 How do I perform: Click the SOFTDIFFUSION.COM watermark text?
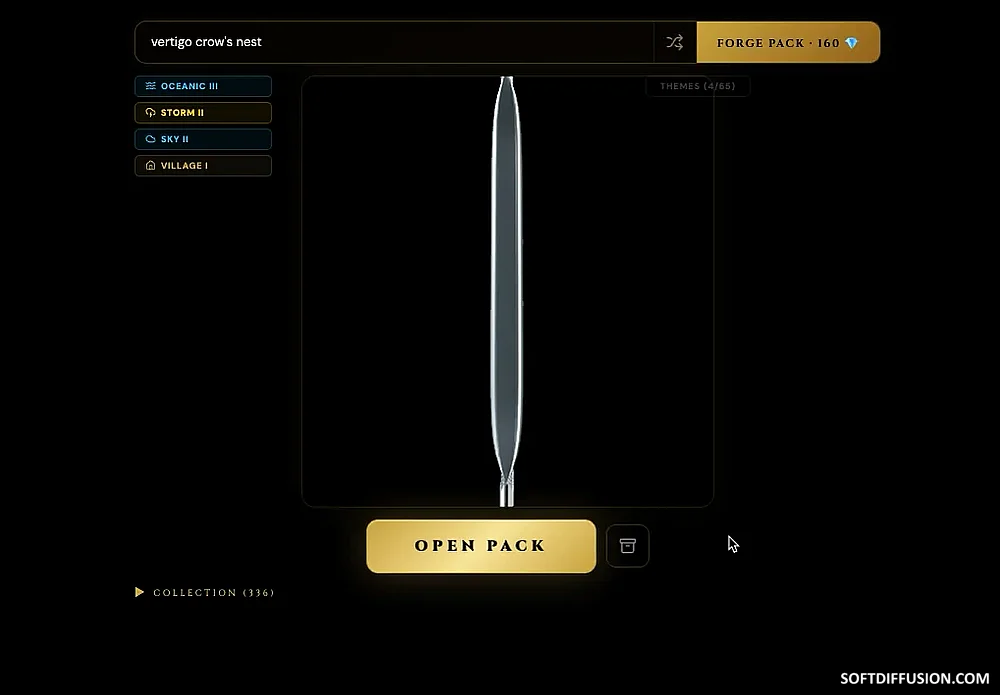coord(915,678)
